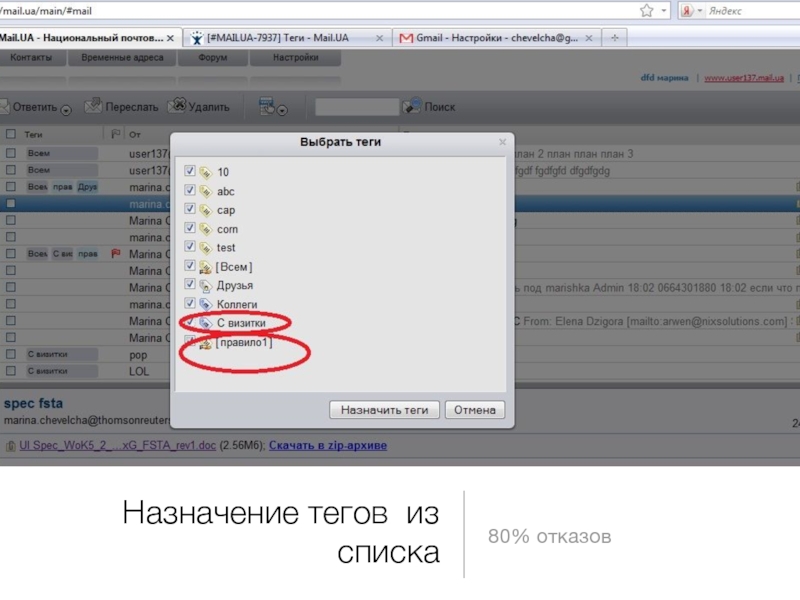Image resolution: width=800 pixels, height=600 pixels.
Task: Toggle the corn tag checkbox
Action: coord(190,228)
